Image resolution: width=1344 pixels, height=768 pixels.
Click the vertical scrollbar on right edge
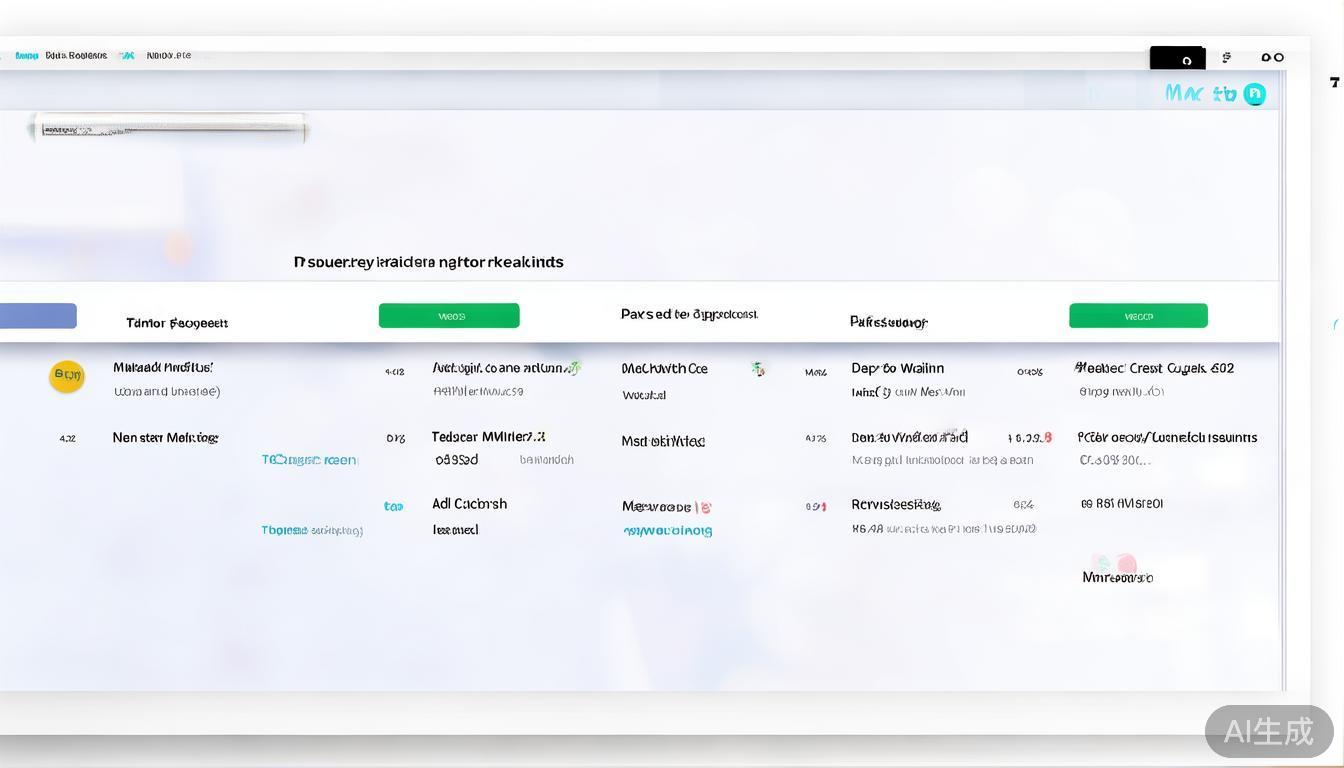click(1282, 400)
